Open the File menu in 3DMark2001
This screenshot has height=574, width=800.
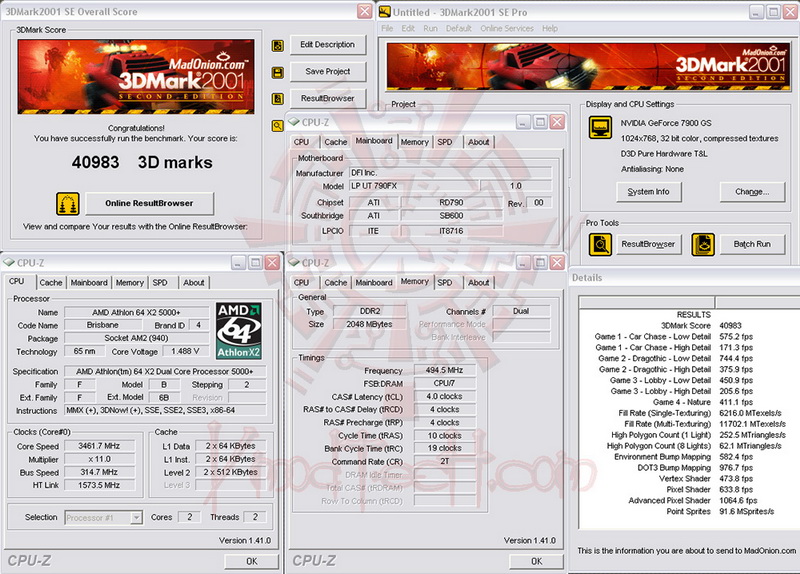point(387,29)
